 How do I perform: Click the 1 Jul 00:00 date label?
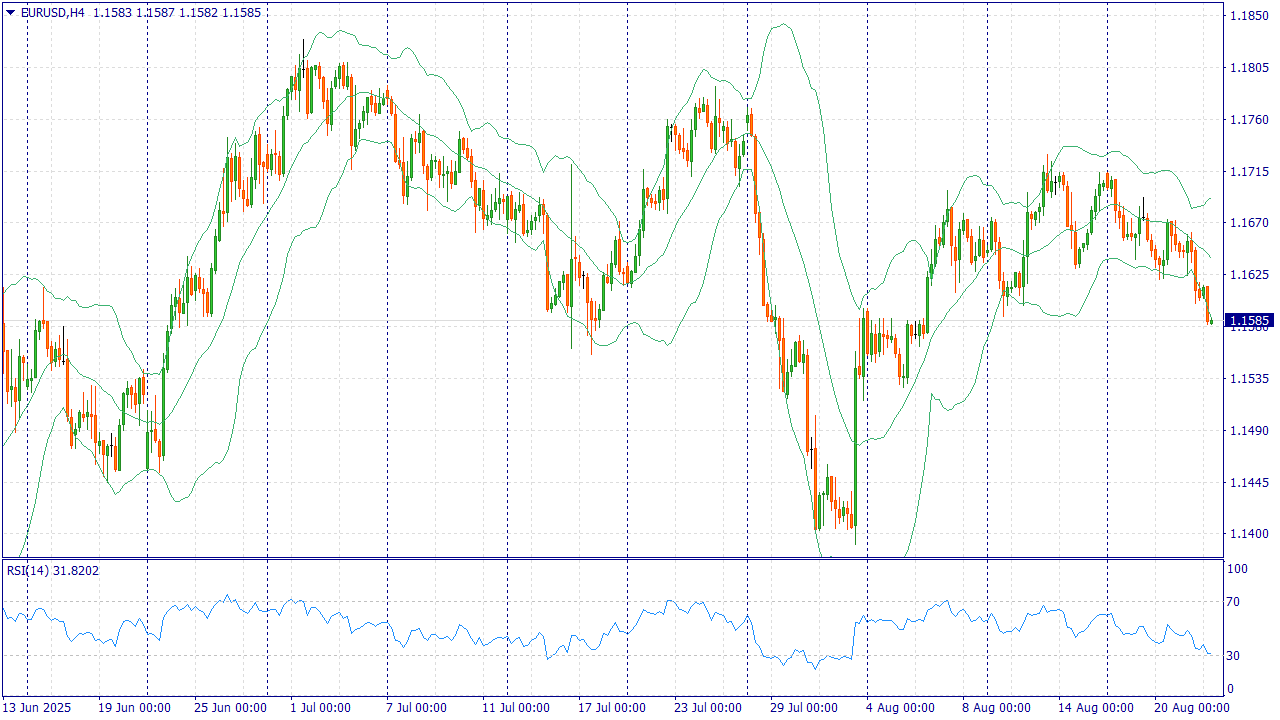pyautogui.click(x=320, y=708)
